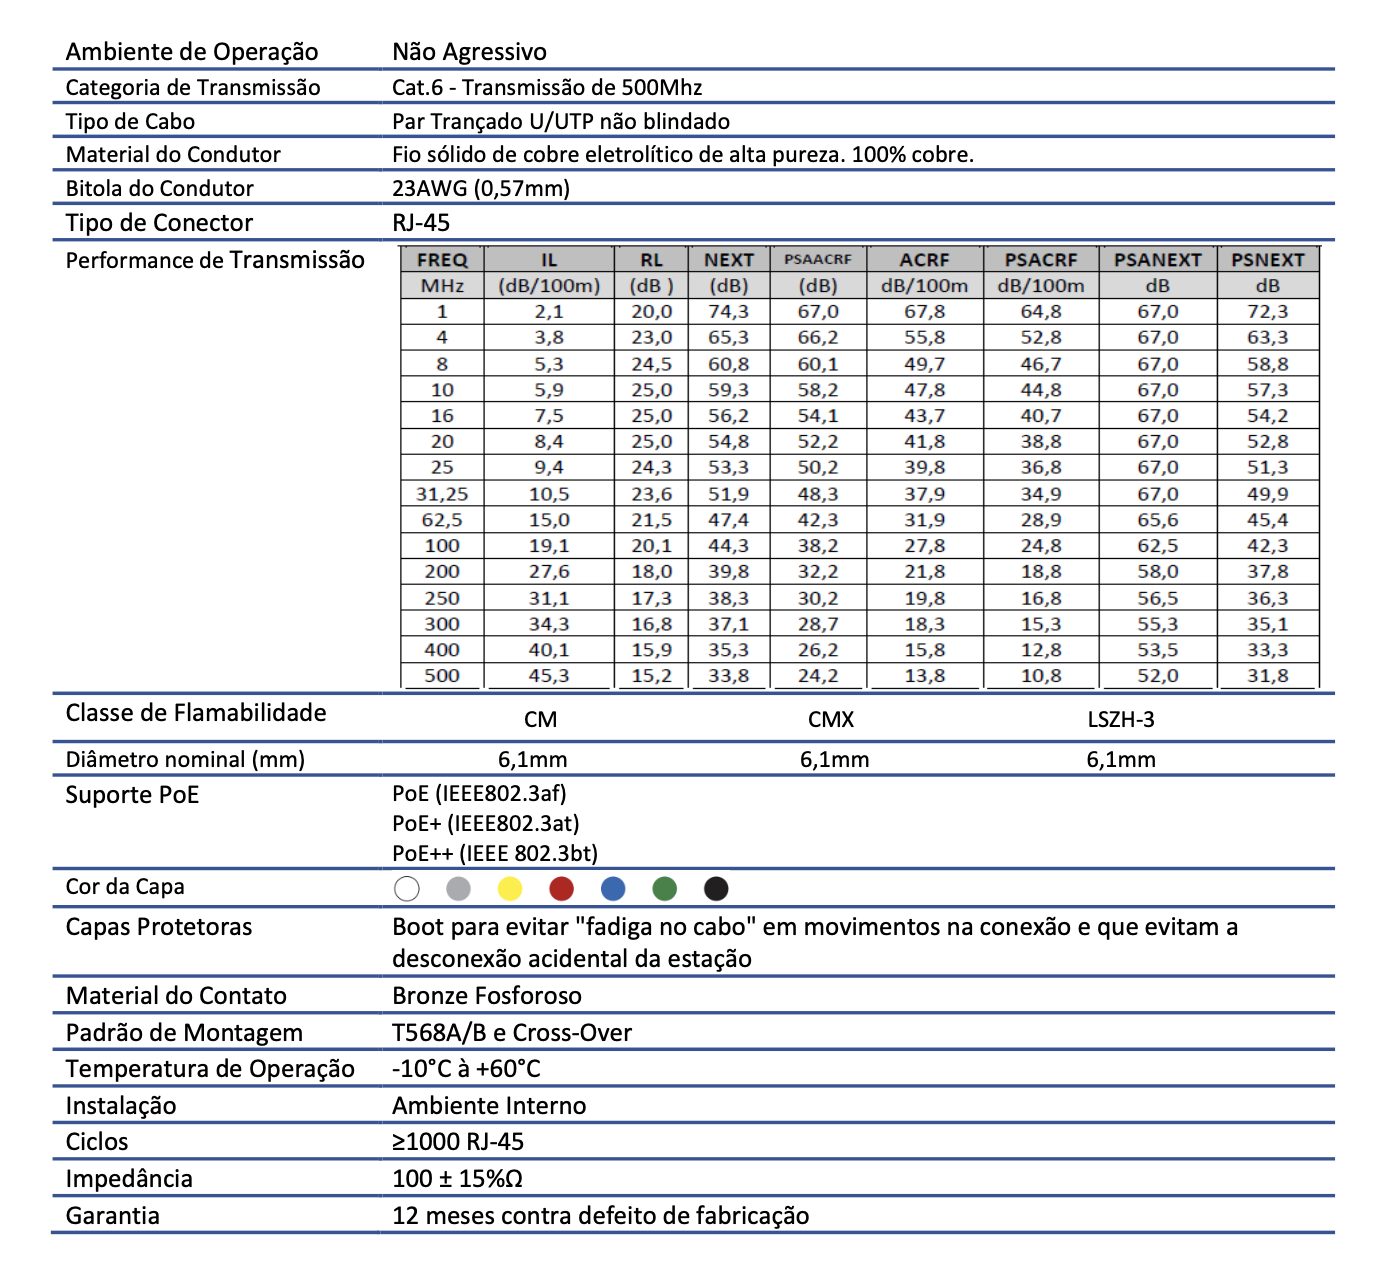Click the green cable color circle
1390x1270 pixels.
pyautogui.click(x=665, y=888)
